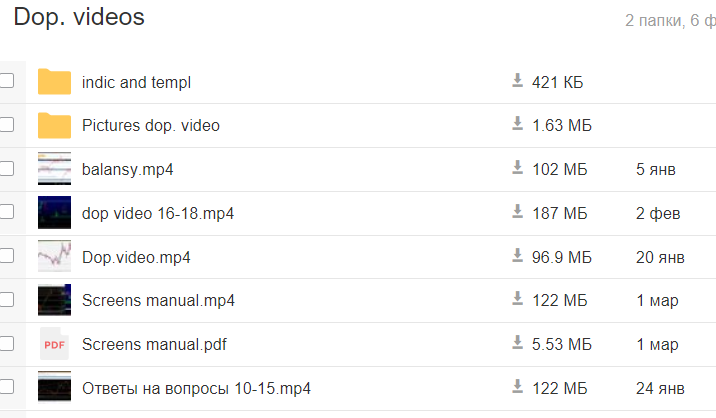Download dop video 16-18.mp4 file
Screen dimensions: 716x418
point(518,212)
